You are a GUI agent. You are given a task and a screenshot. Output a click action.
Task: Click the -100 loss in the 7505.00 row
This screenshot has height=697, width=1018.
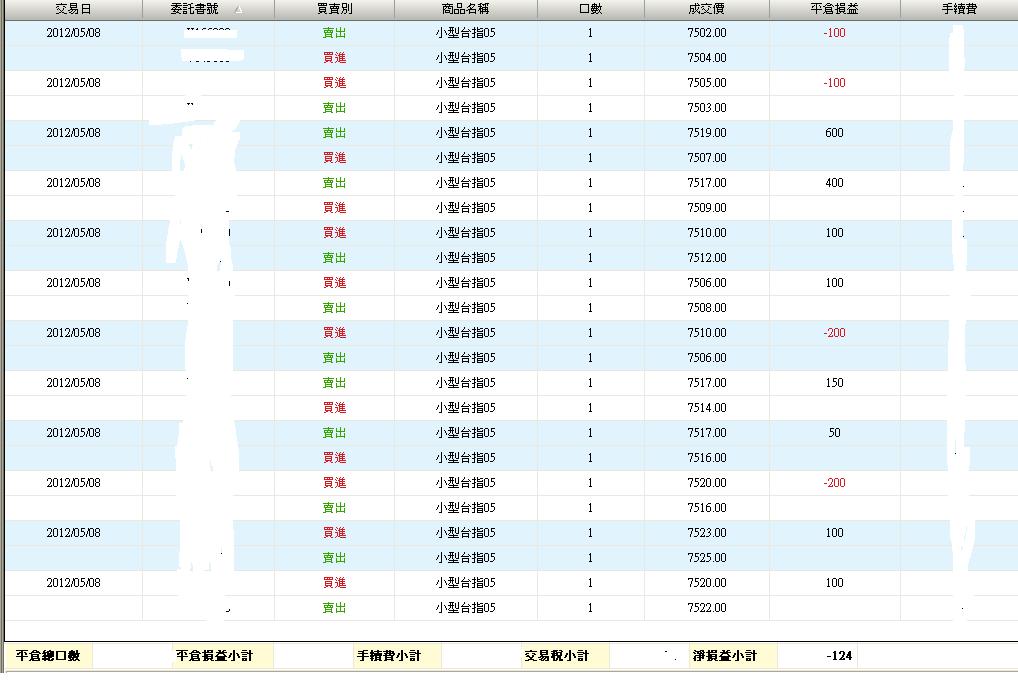click(x=834, y=82)
